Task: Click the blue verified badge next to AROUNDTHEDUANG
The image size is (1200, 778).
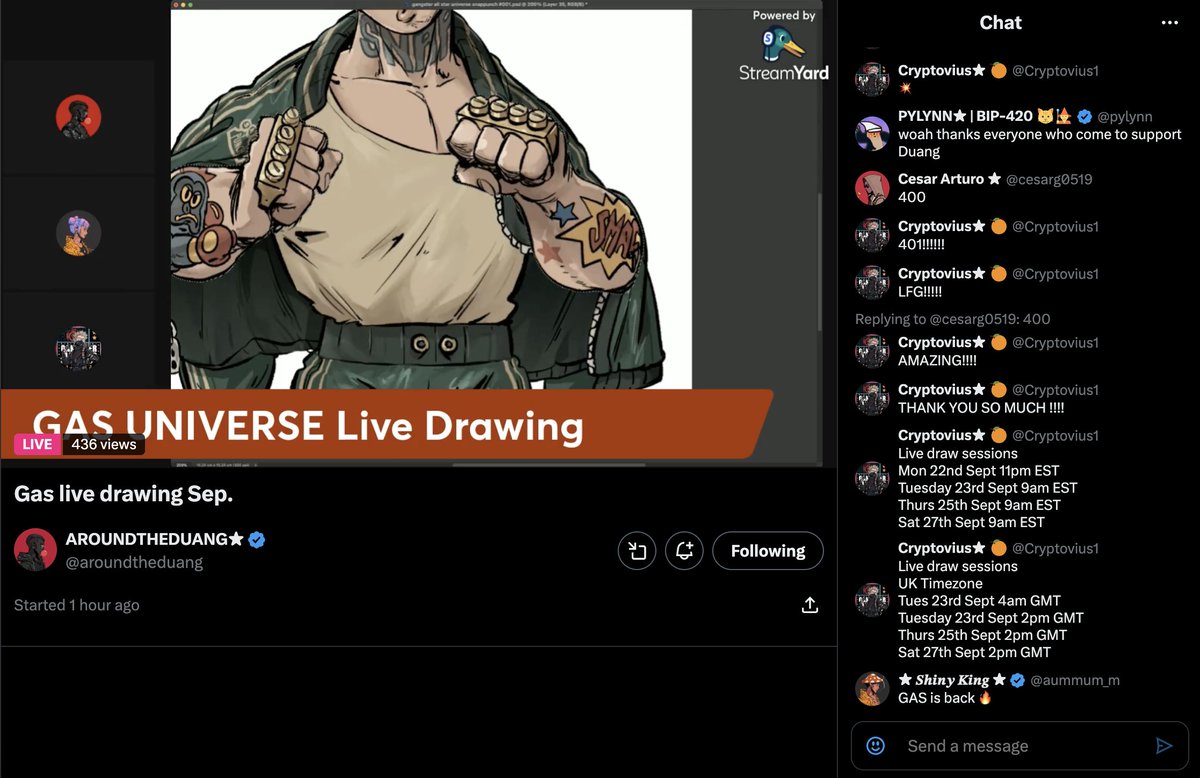Action: [x=257, y=540]
